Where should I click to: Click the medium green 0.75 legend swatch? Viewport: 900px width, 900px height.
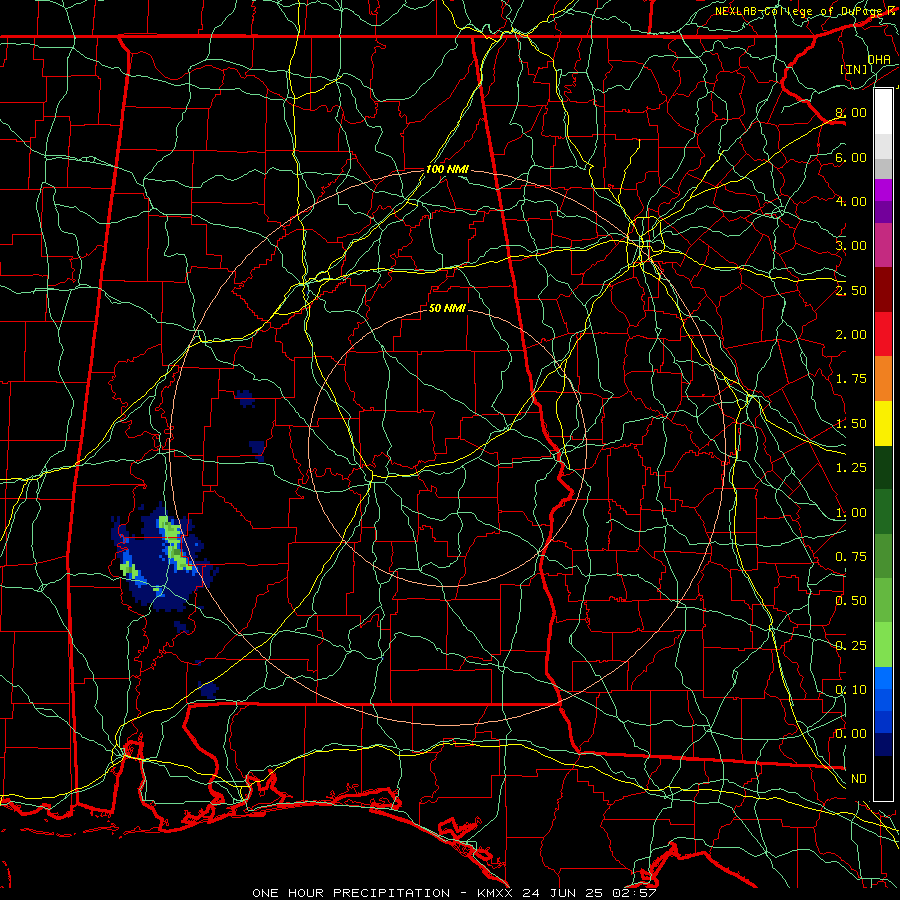[x=883, y=556]
